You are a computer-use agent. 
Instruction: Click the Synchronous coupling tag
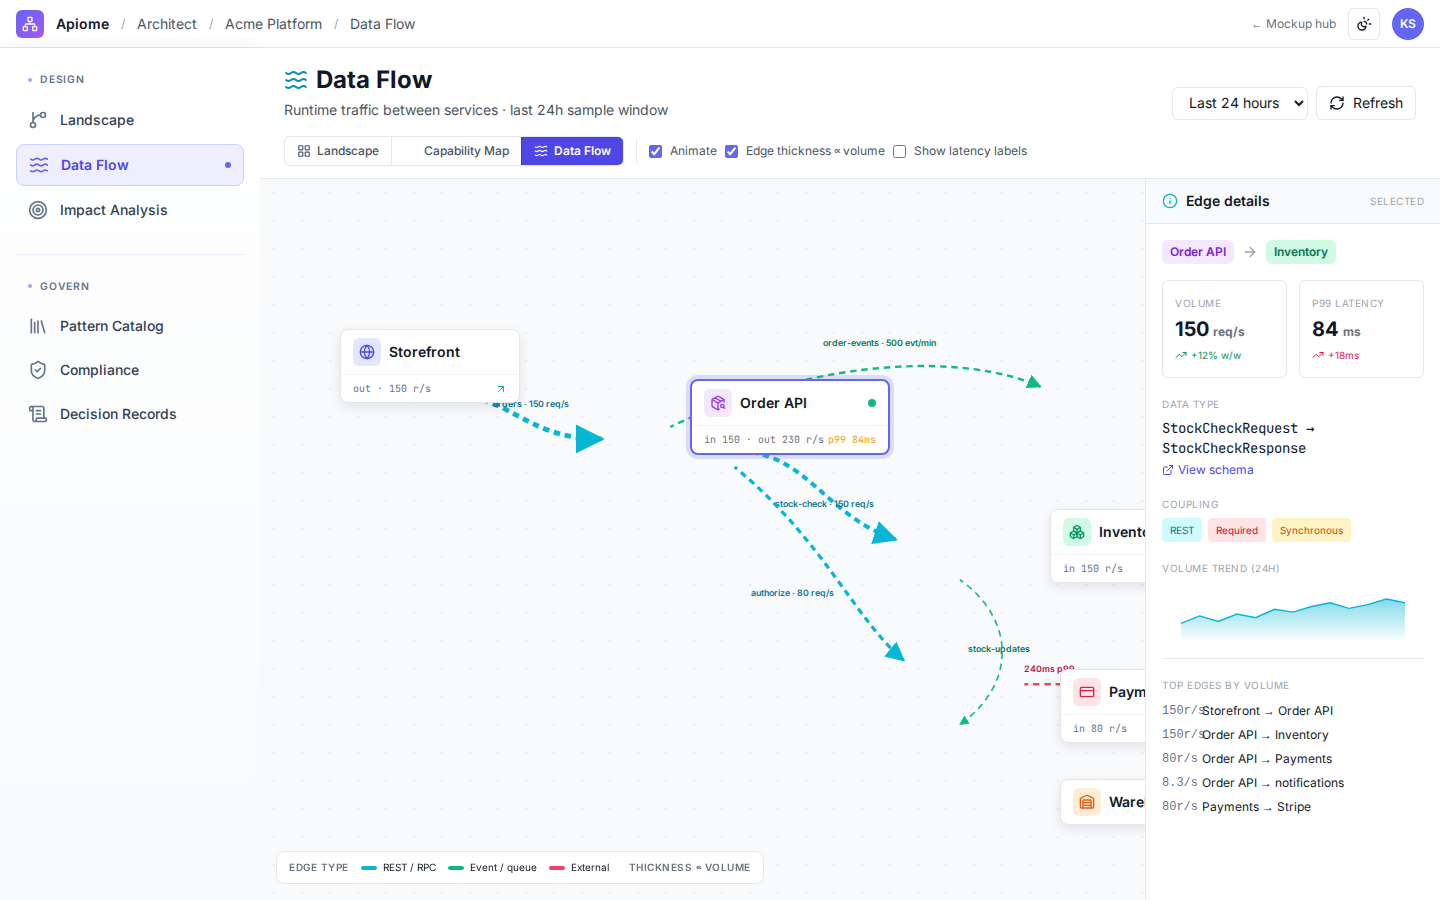[1311, 530]
